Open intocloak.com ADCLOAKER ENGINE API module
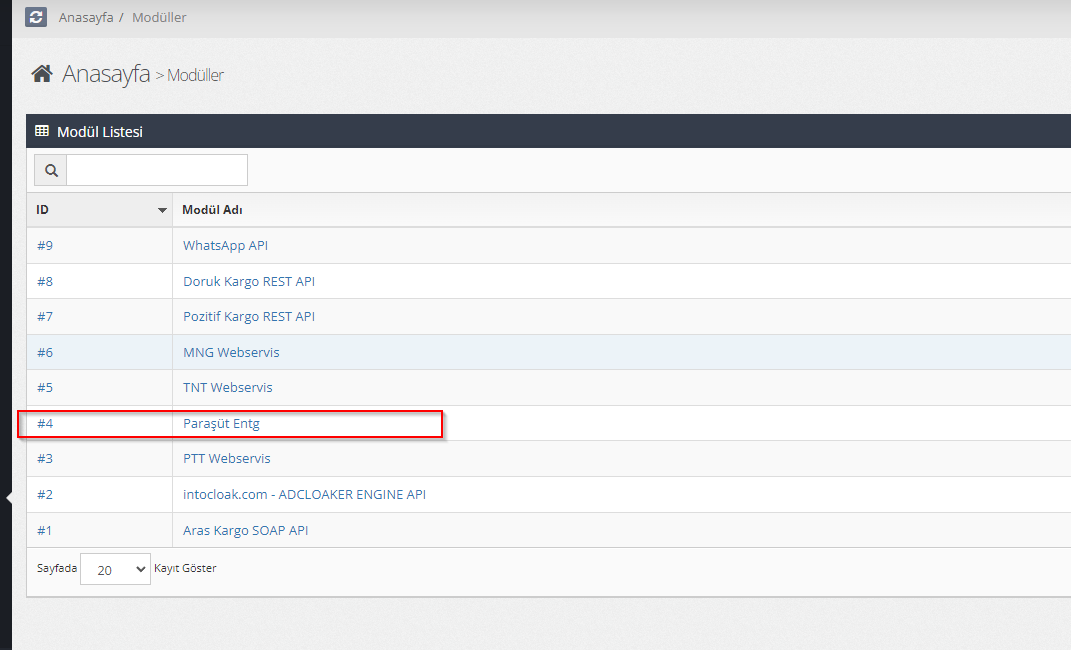The width and height of the screenshot is (1071, 650). 304,494
